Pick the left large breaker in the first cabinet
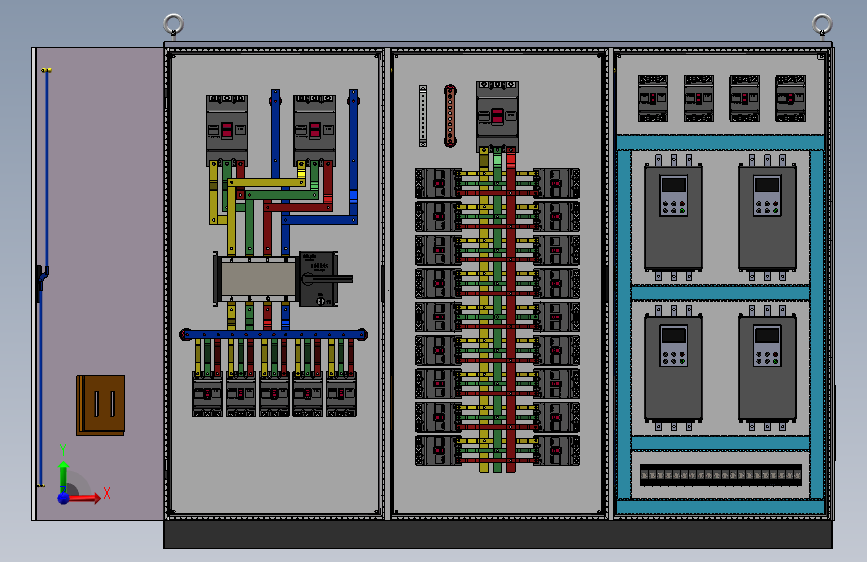The image size is (867, 562). [x=227, y=131]
